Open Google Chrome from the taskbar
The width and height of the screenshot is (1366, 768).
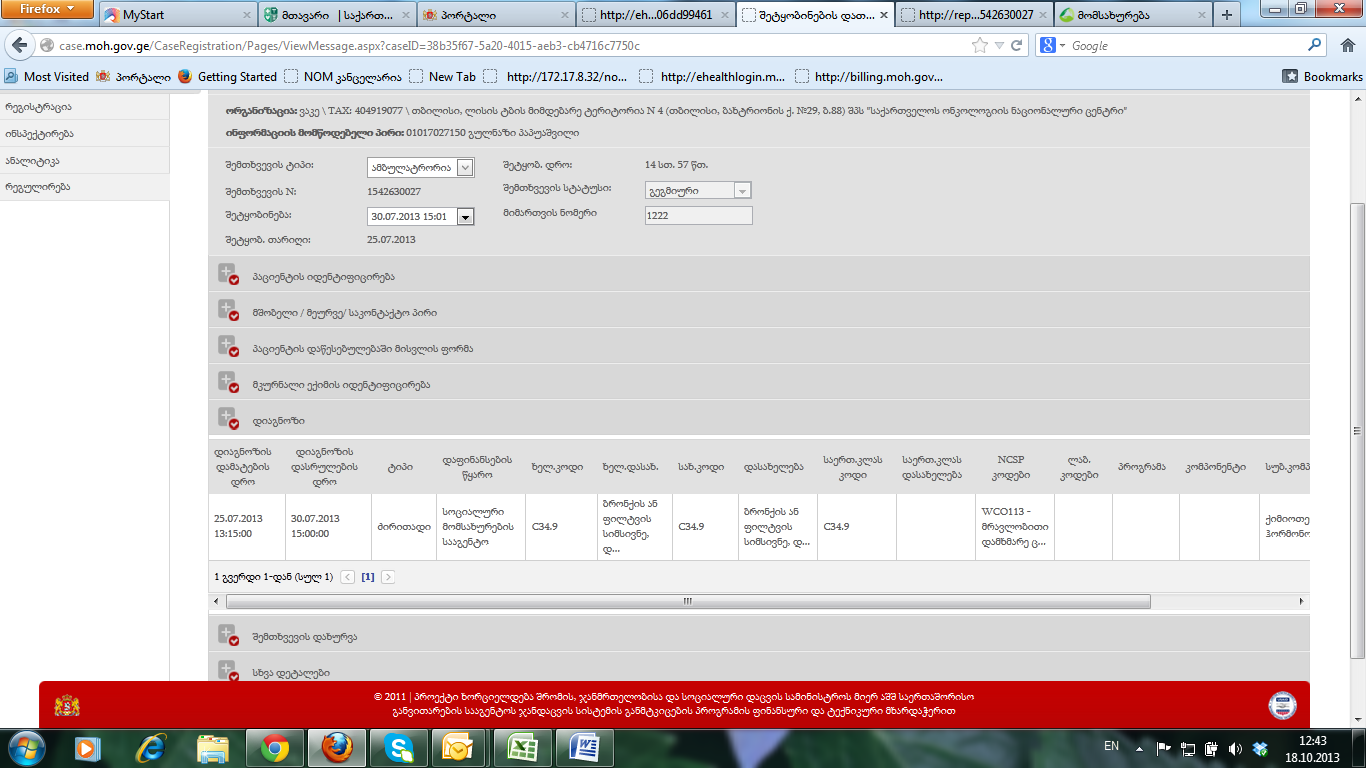pyautogui.click(x=275, y=747)
